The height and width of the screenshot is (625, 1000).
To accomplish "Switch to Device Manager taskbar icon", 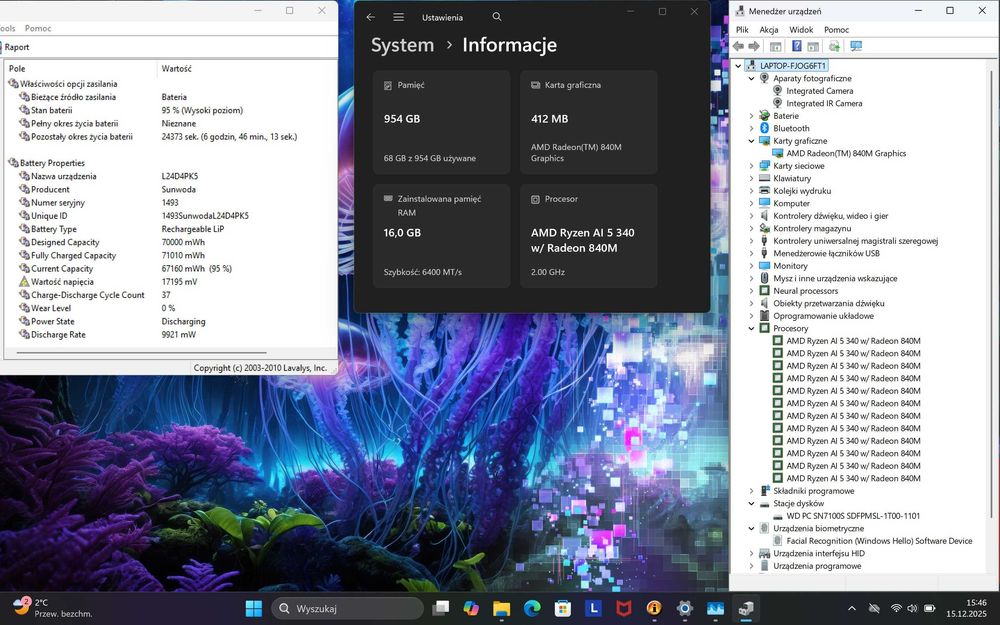I will (746, 608).
